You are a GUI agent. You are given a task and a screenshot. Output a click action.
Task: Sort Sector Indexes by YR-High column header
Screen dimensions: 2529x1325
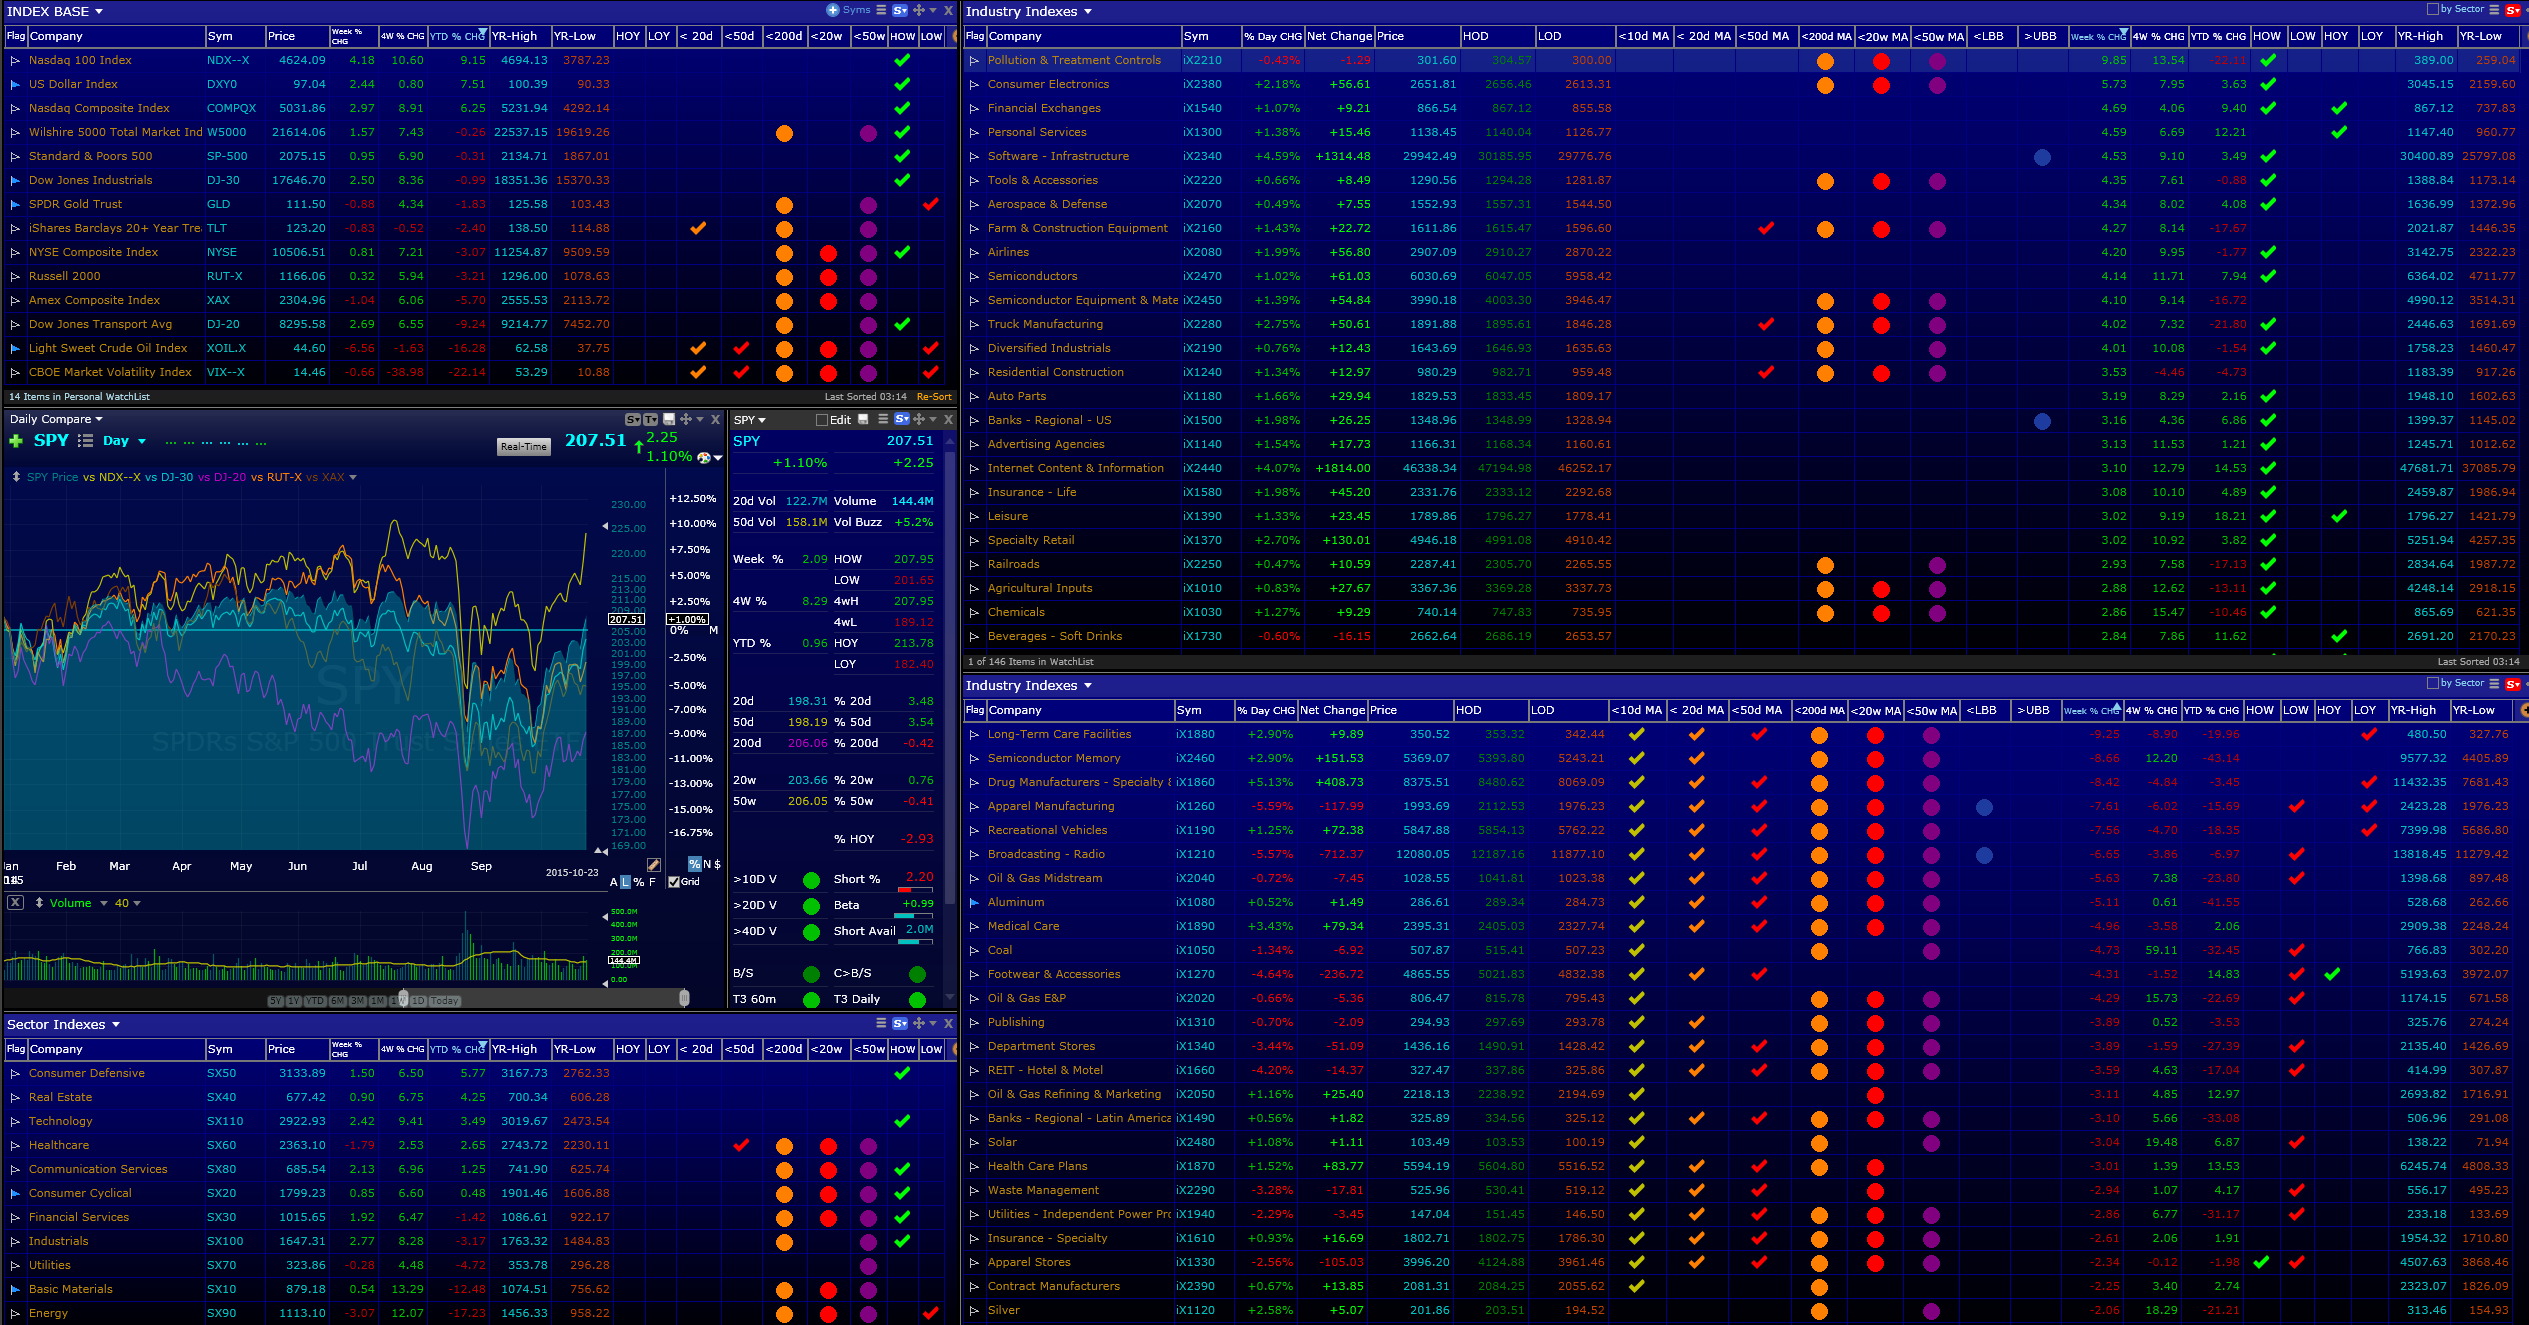[x=519, y=1049]
